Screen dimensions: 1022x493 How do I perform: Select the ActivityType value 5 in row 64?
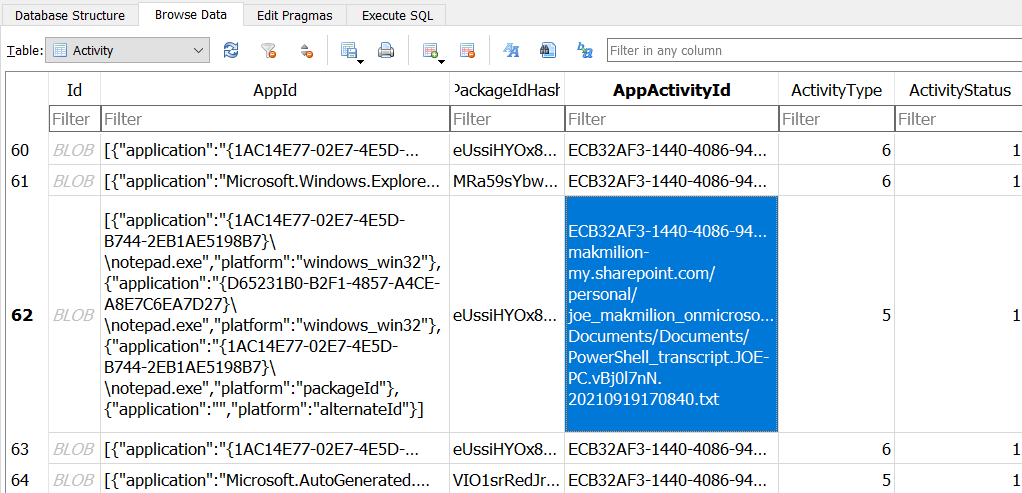(x=836, y=480)
